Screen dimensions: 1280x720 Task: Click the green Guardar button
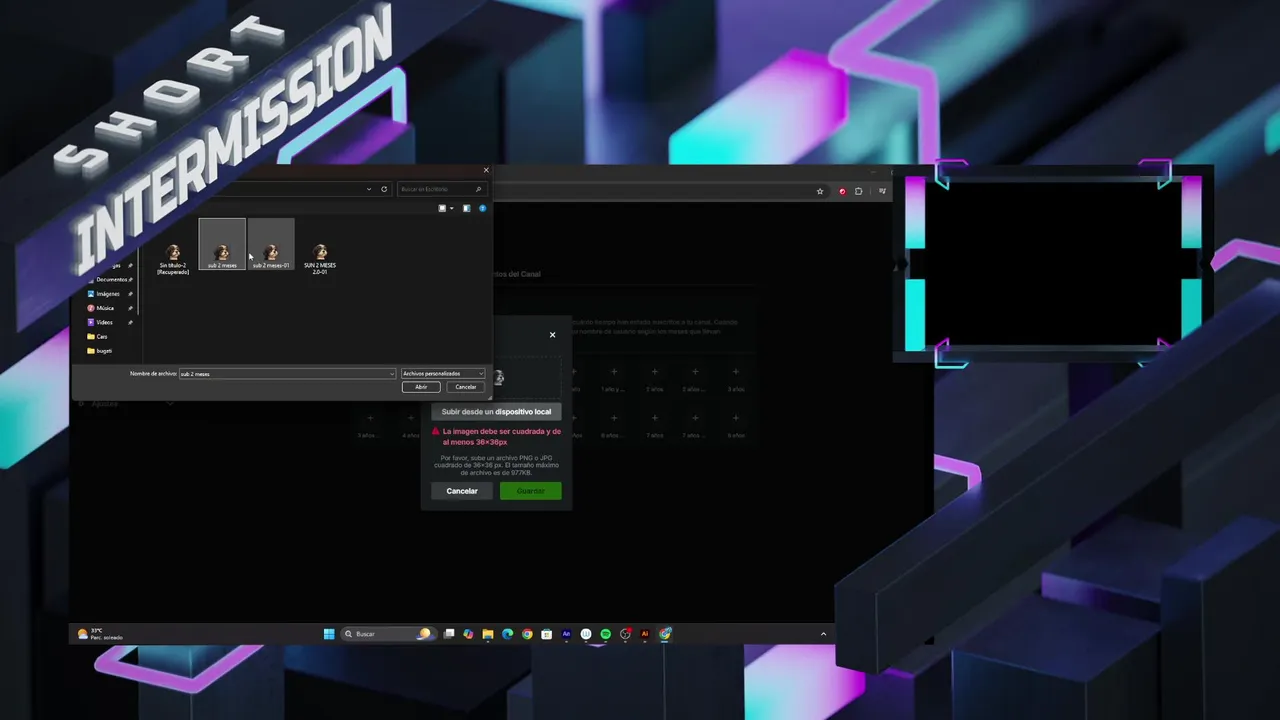tap(530, 491)
